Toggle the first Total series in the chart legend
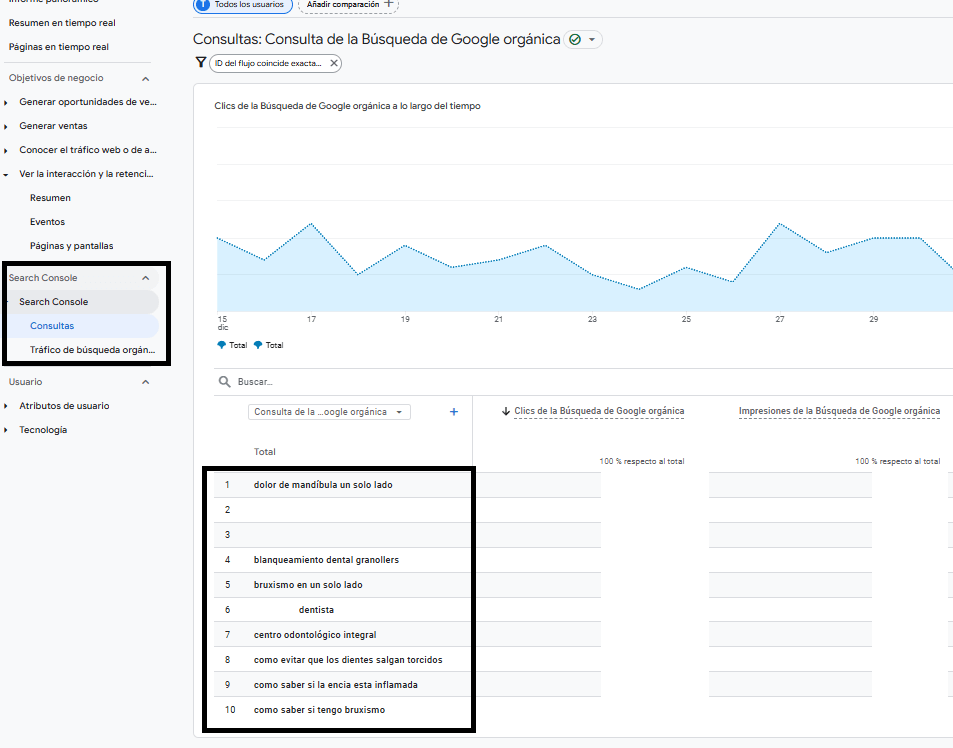 (x=232, y=345)
